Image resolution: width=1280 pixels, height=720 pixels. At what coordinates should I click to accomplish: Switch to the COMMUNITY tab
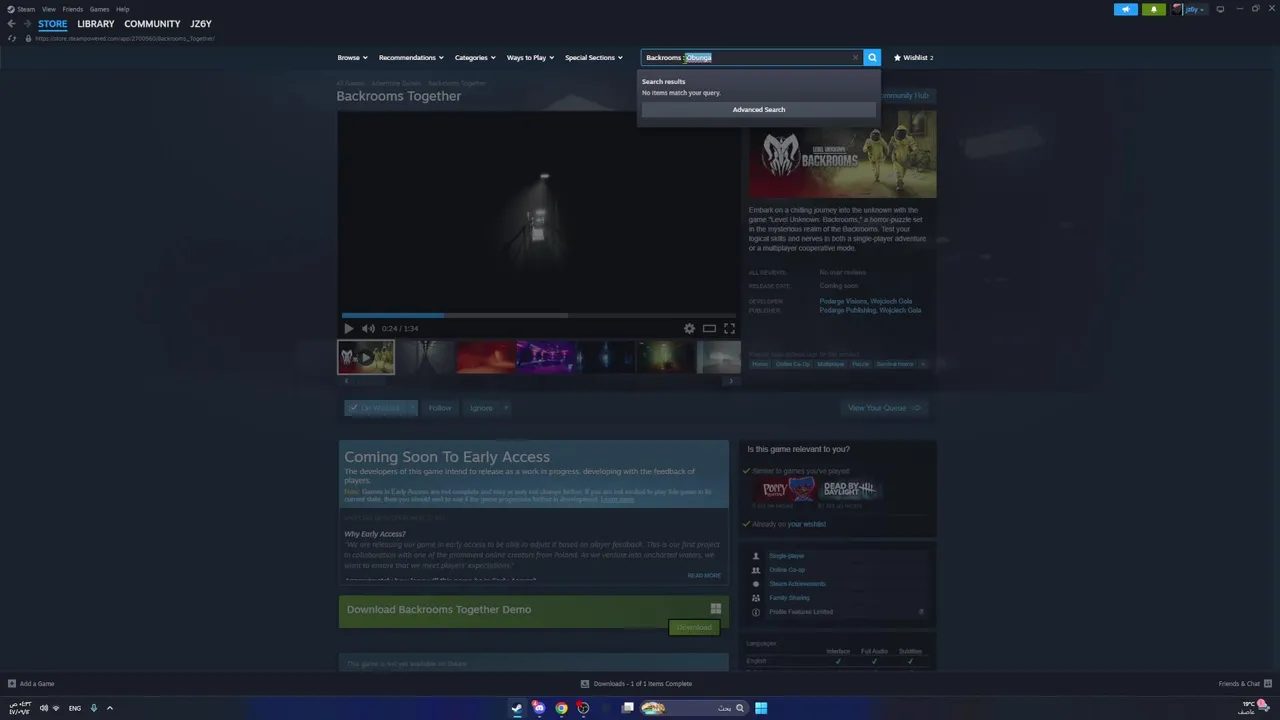[x=152, y=24]
